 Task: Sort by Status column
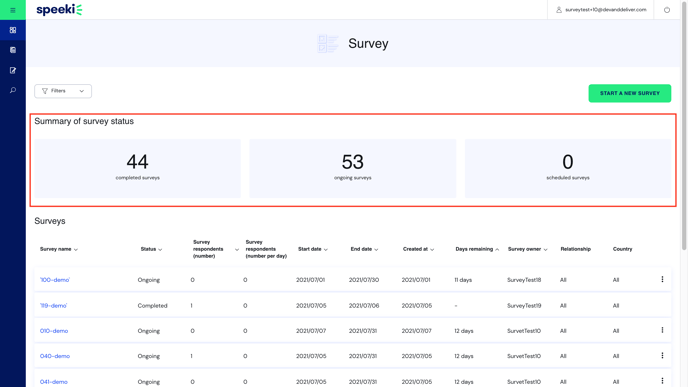pos(151,249)
